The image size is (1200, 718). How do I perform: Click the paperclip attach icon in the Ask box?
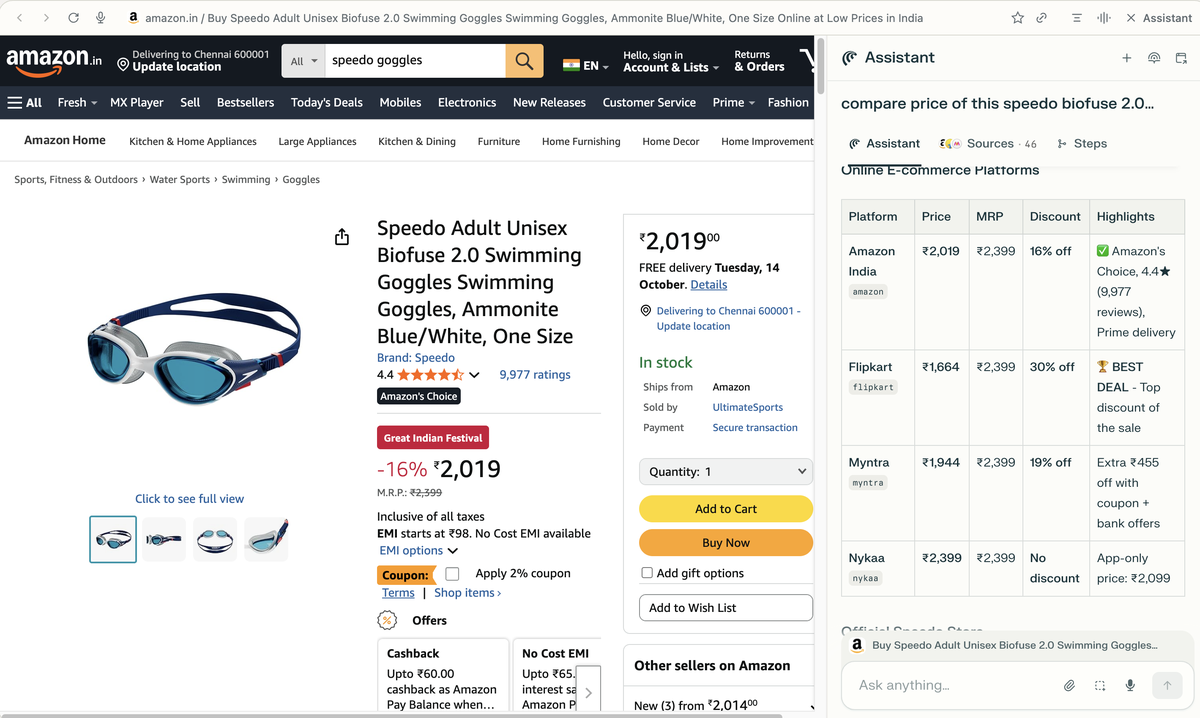[x=1069, y=685]
